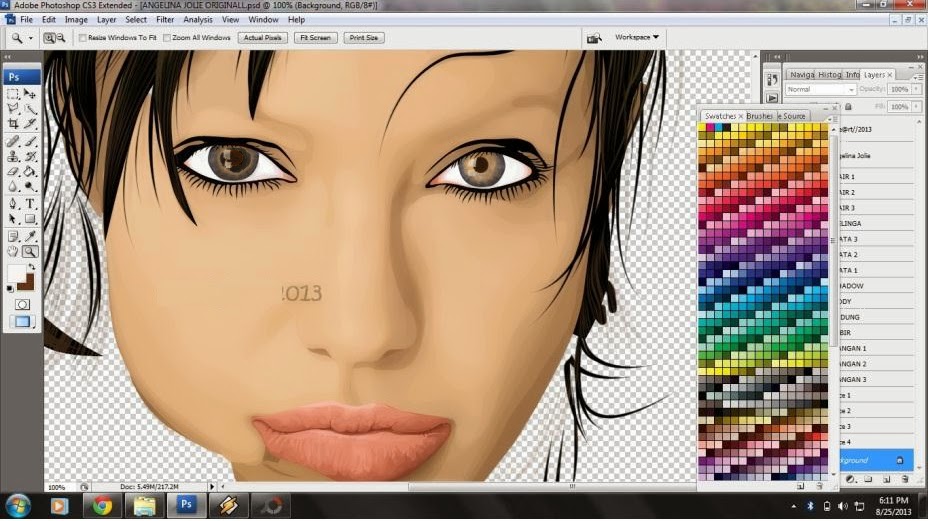Select the Path Selection tool
Viewport: 928px width, 521px height.
tap(13, 220)
